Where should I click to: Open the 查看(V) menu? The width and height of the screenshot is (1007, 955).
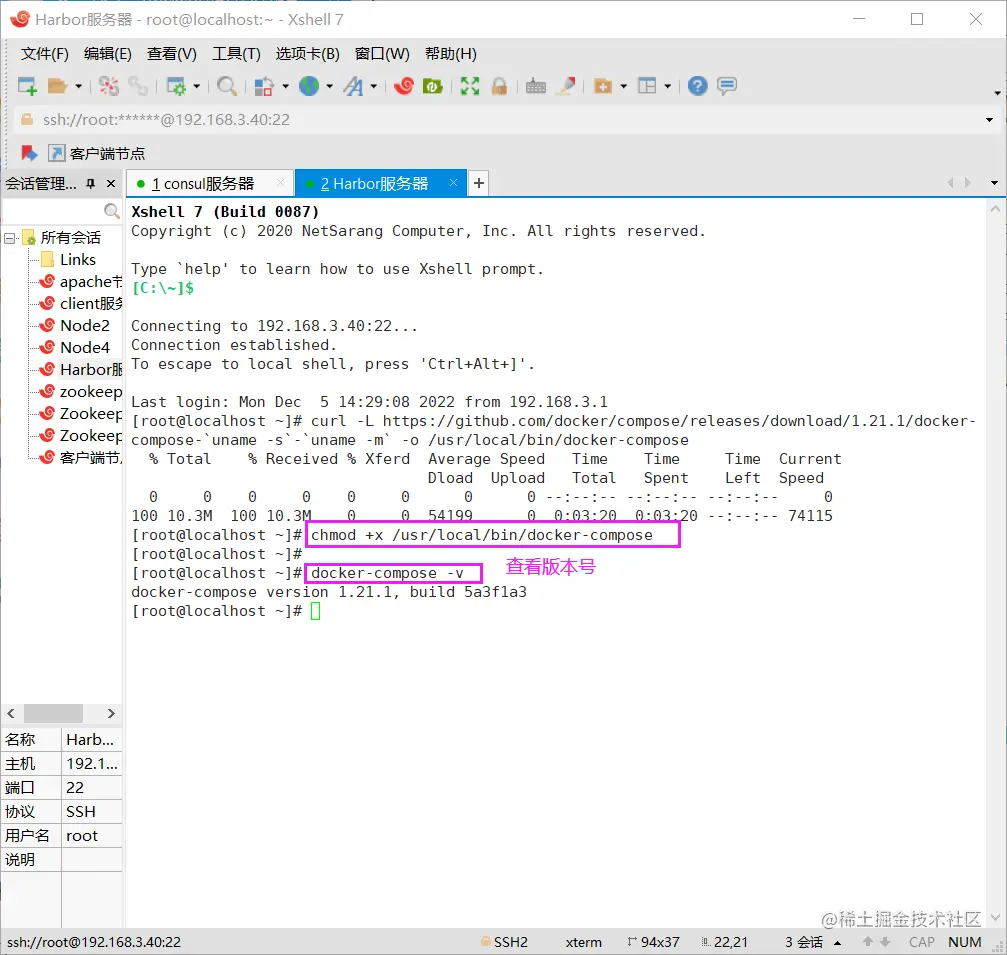click(171, 54)
